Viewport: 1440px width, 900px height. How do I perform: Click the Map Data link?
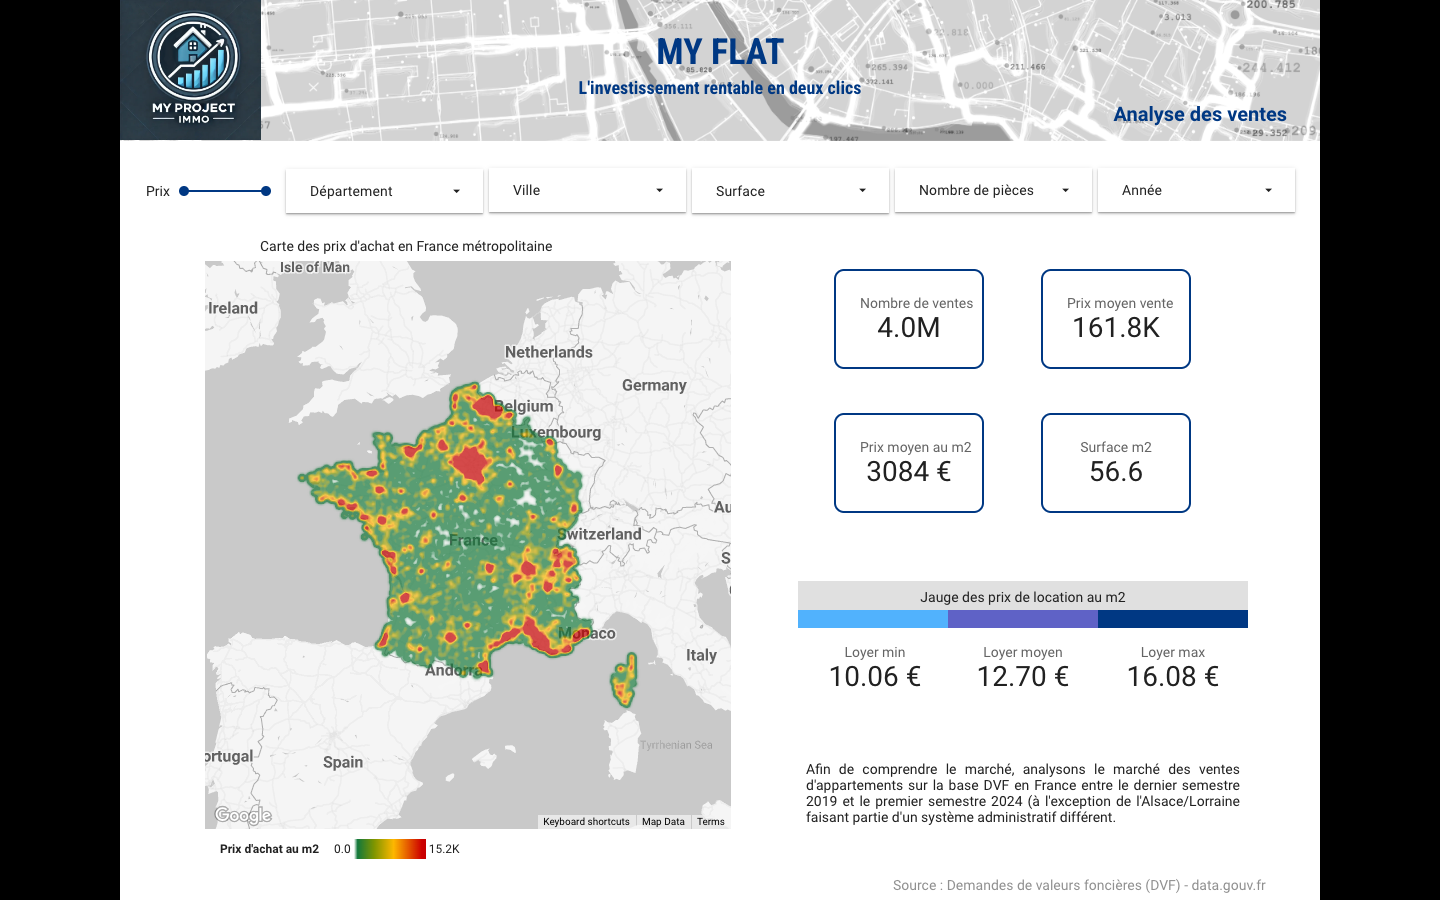(x=663, y=822)
